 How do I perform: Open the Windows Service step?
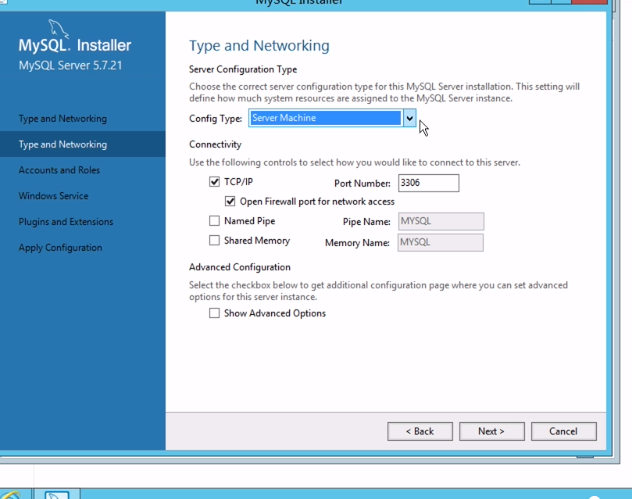point(54,196)
